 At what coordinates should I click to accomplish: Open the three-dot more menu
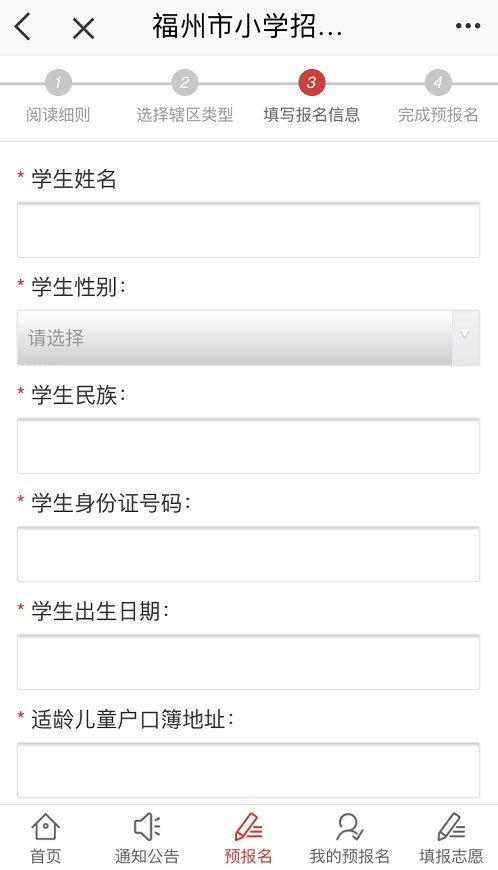tap(467, 26)
